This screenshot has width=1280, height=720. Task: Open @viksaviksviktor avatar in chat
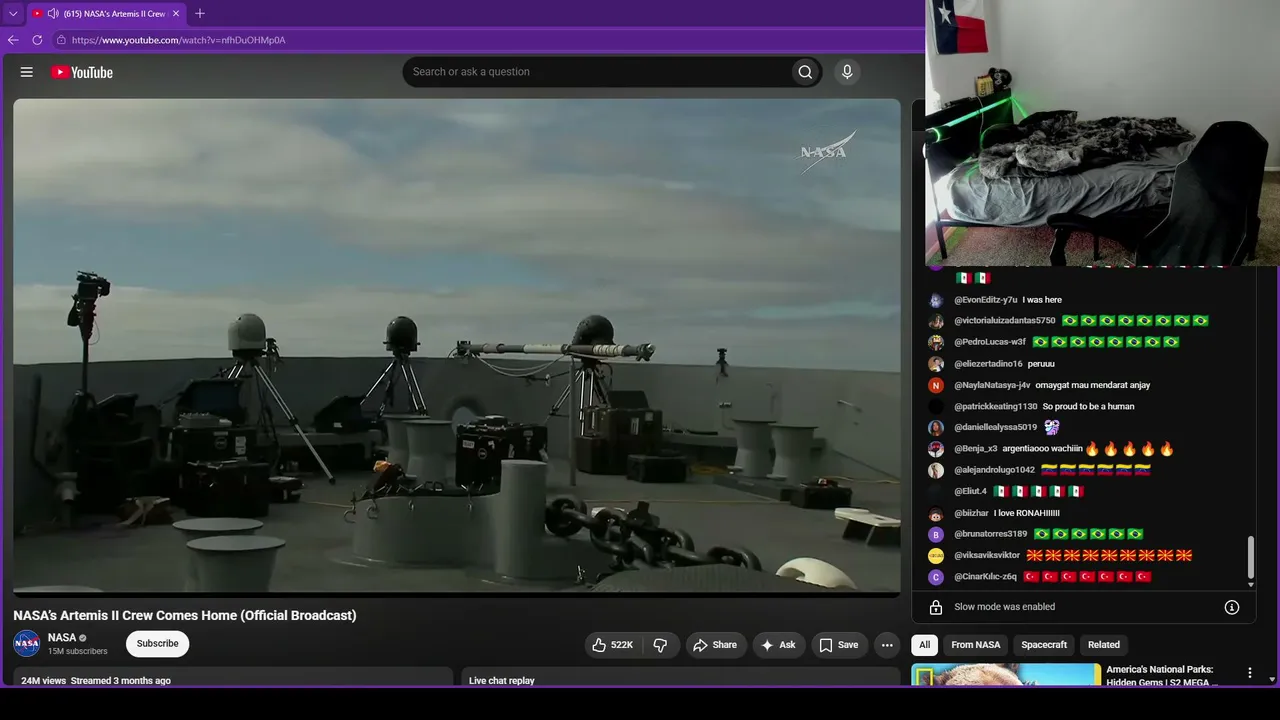point(936,555)
